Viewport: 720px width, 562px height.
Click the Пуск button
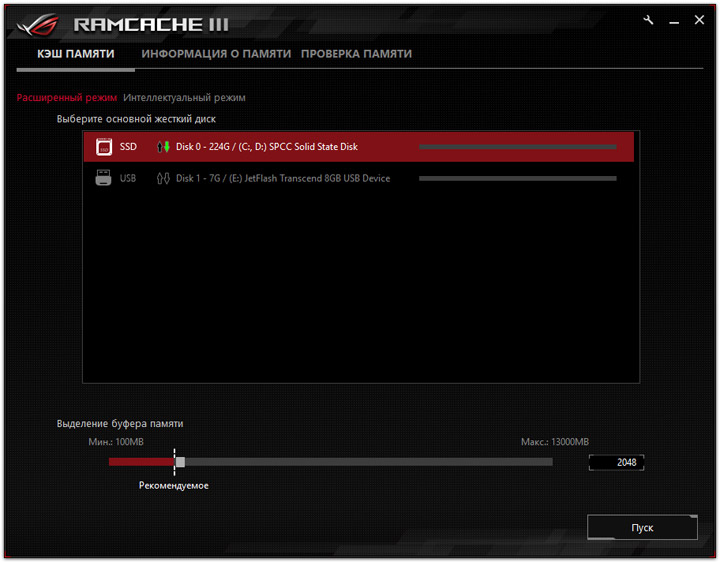(642, 528)
